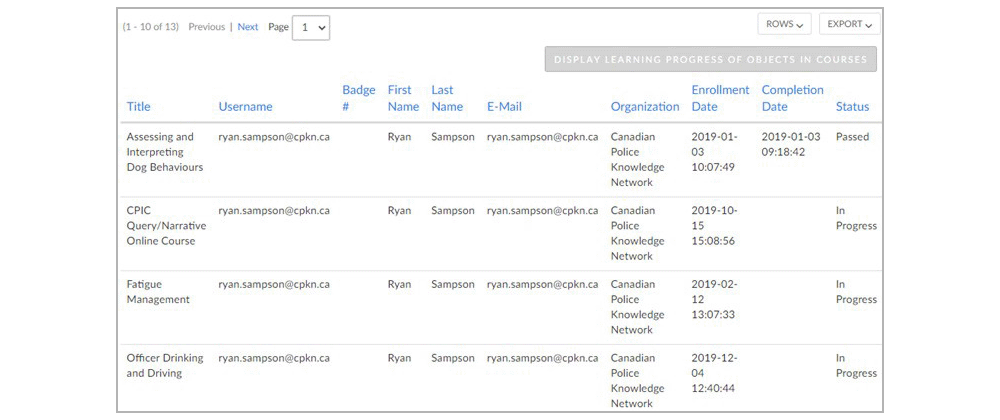The height and width of the screenshot is (420, 1000).
Task: Sort by the First Name column header
Action: [x=403, y=98]
